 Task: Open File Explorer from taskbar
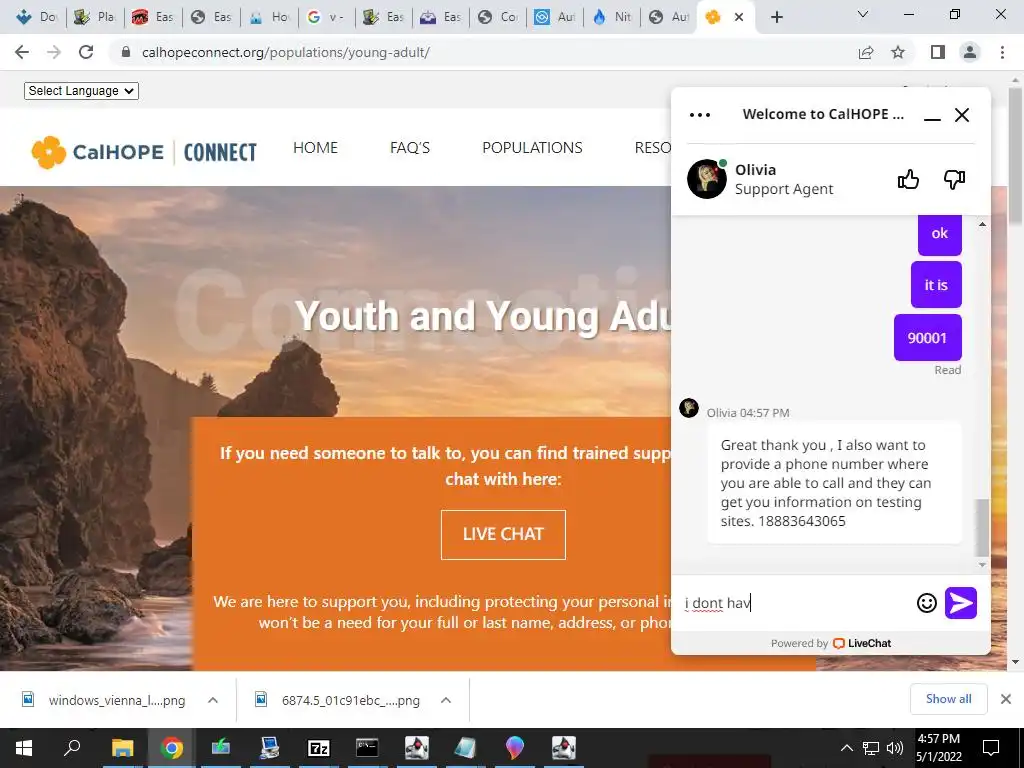point(122,748)
